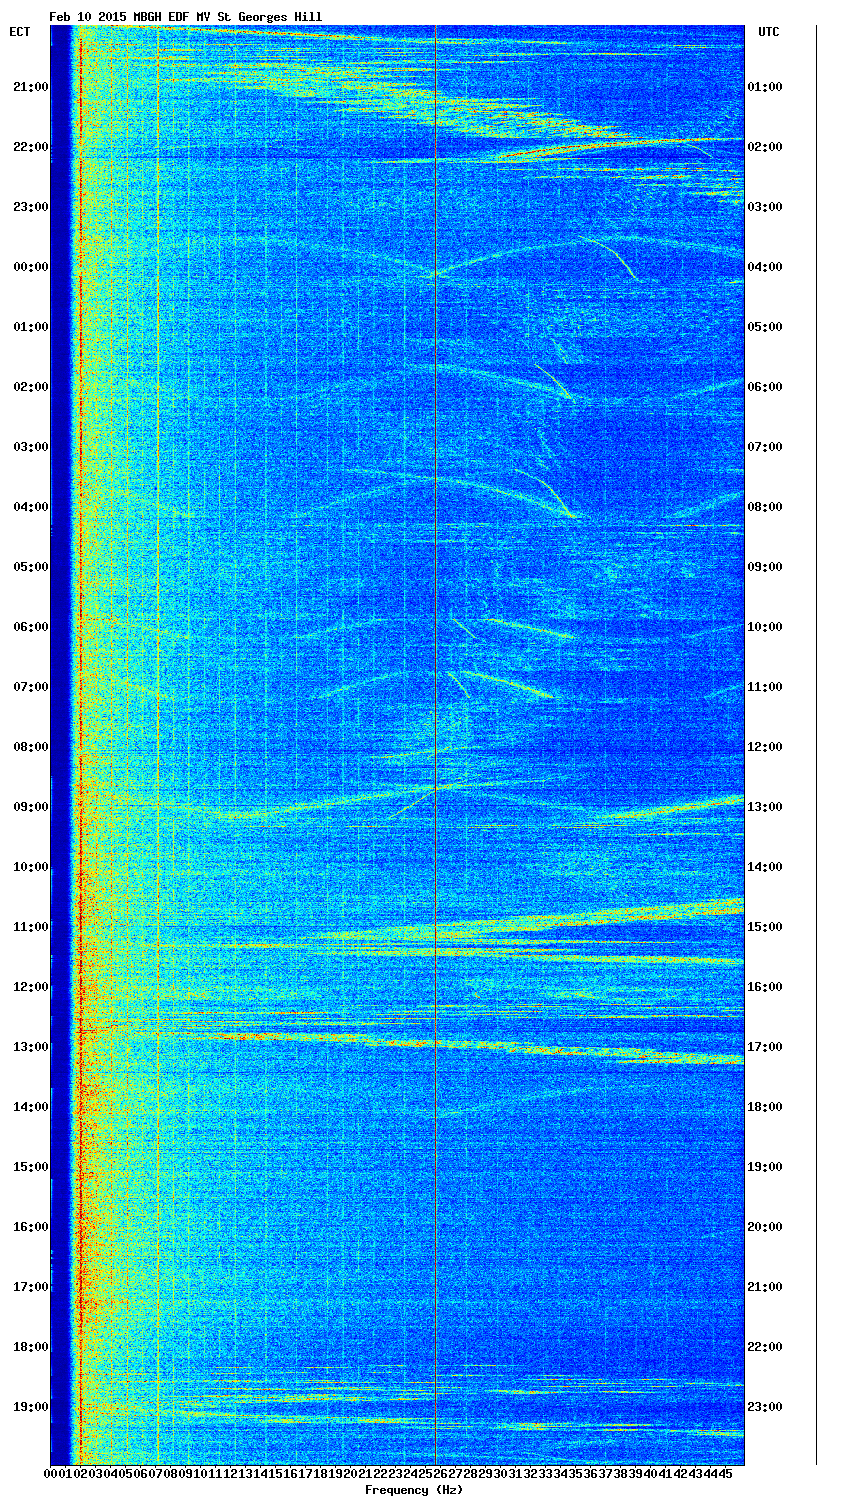This screenshot has width=852, height=1500.
Task: Select the 17:00 label on the ECT axis
Action: coord(31,1287)
